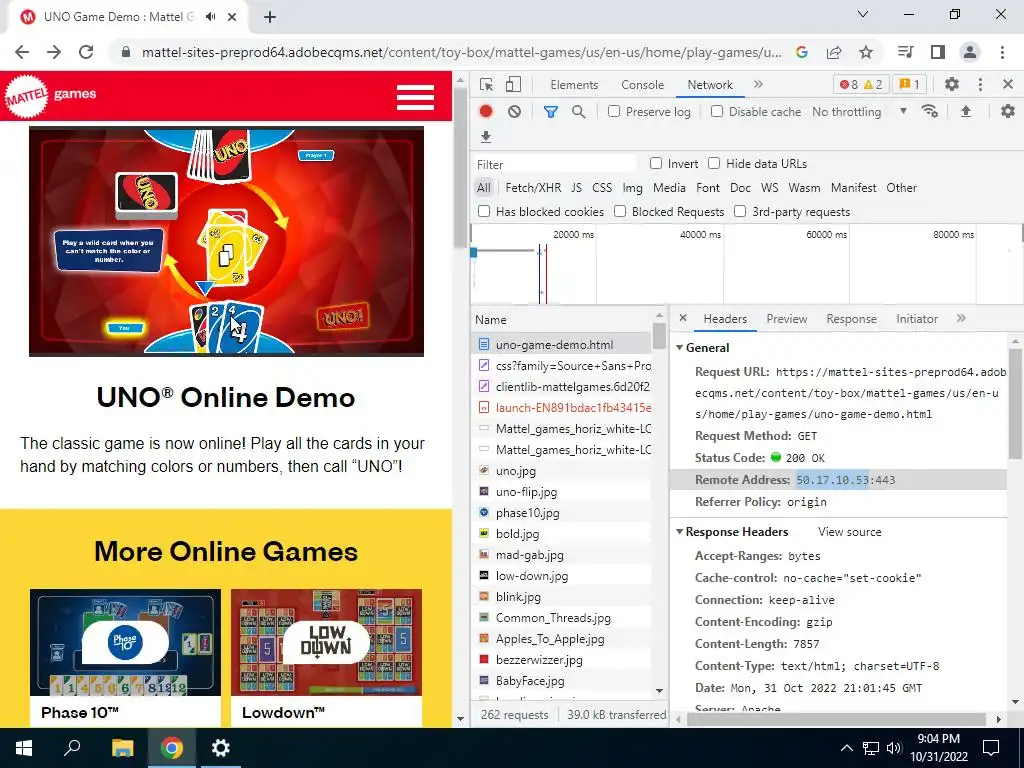Open the Lowdown game thumbnail
This screenshot has height=768, width=1024.
[x=327, y=643]
